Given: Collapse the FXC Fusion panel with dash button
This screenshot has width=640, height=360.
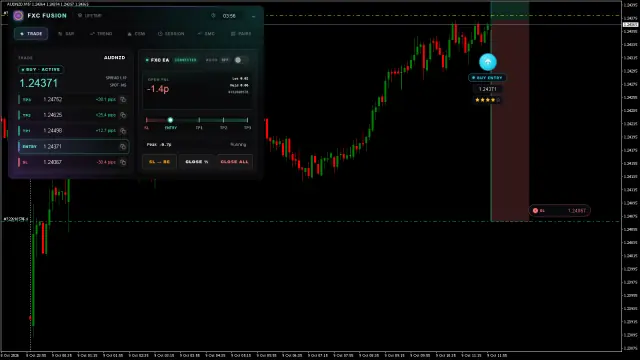Looking at the screenshot, I should [x=253, y=16].
